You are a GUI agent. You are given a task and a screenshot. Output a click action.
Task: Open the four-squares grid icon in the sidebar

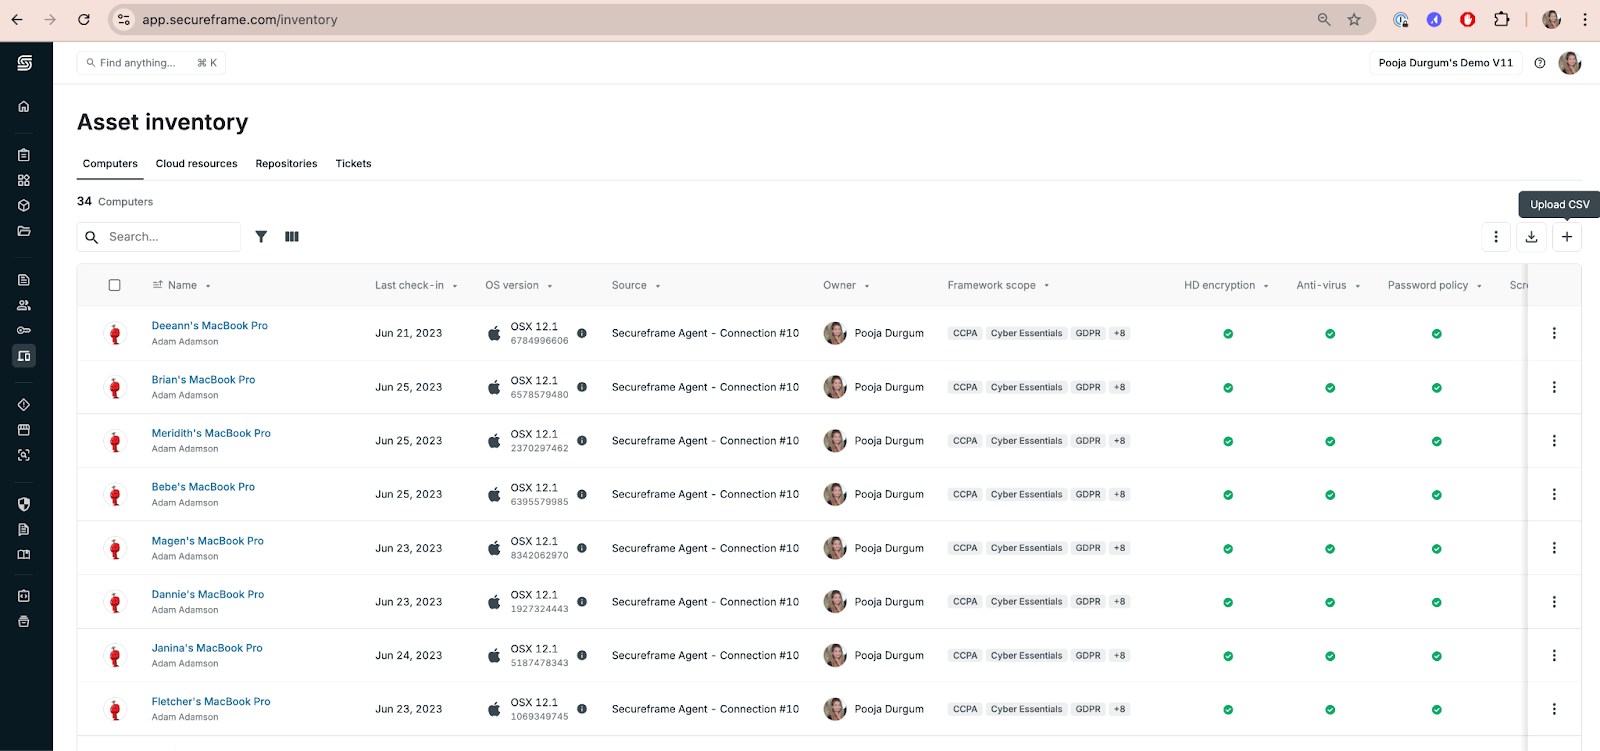(x=24, y=180)
